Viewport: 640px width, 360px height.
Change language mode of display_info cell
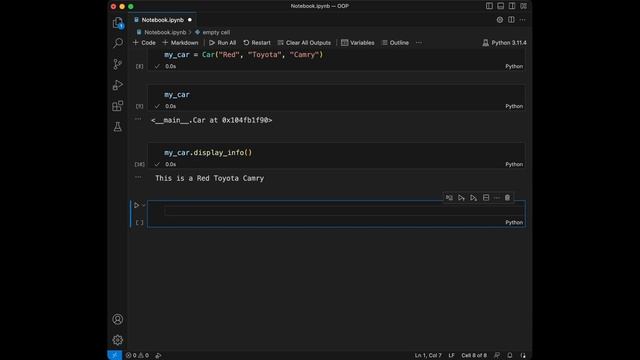(514, 164)
